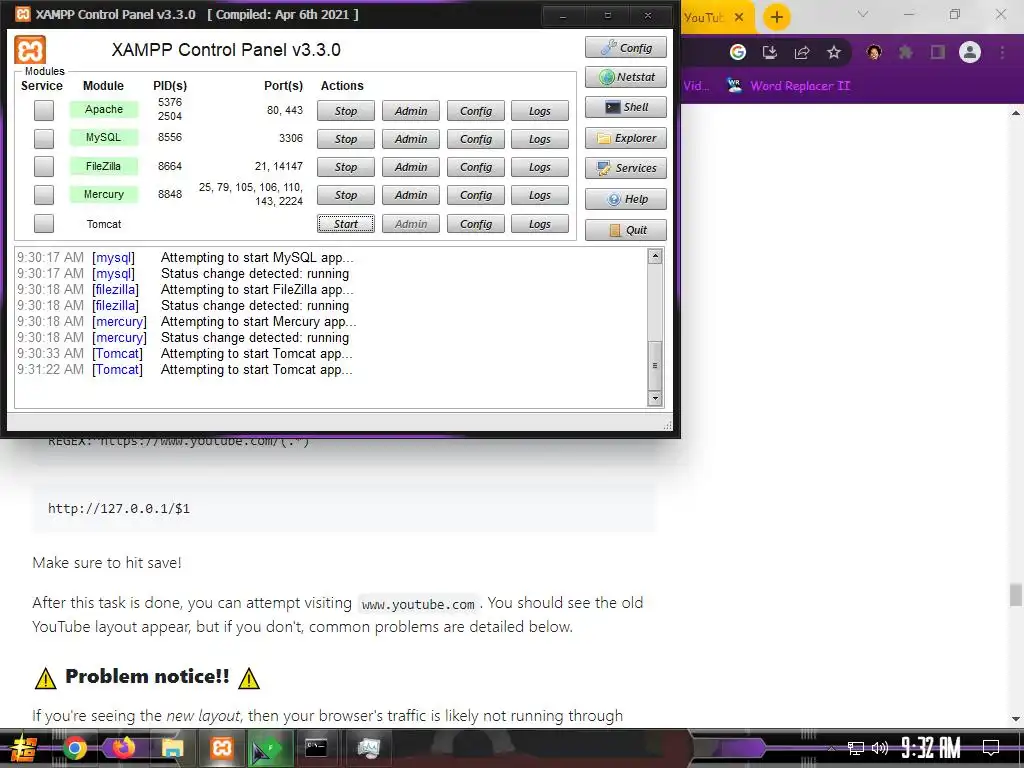Viewport: 1024px width, 768px height.
Task: Toggle the Mercury service checkbox
Action: point(44,195)
